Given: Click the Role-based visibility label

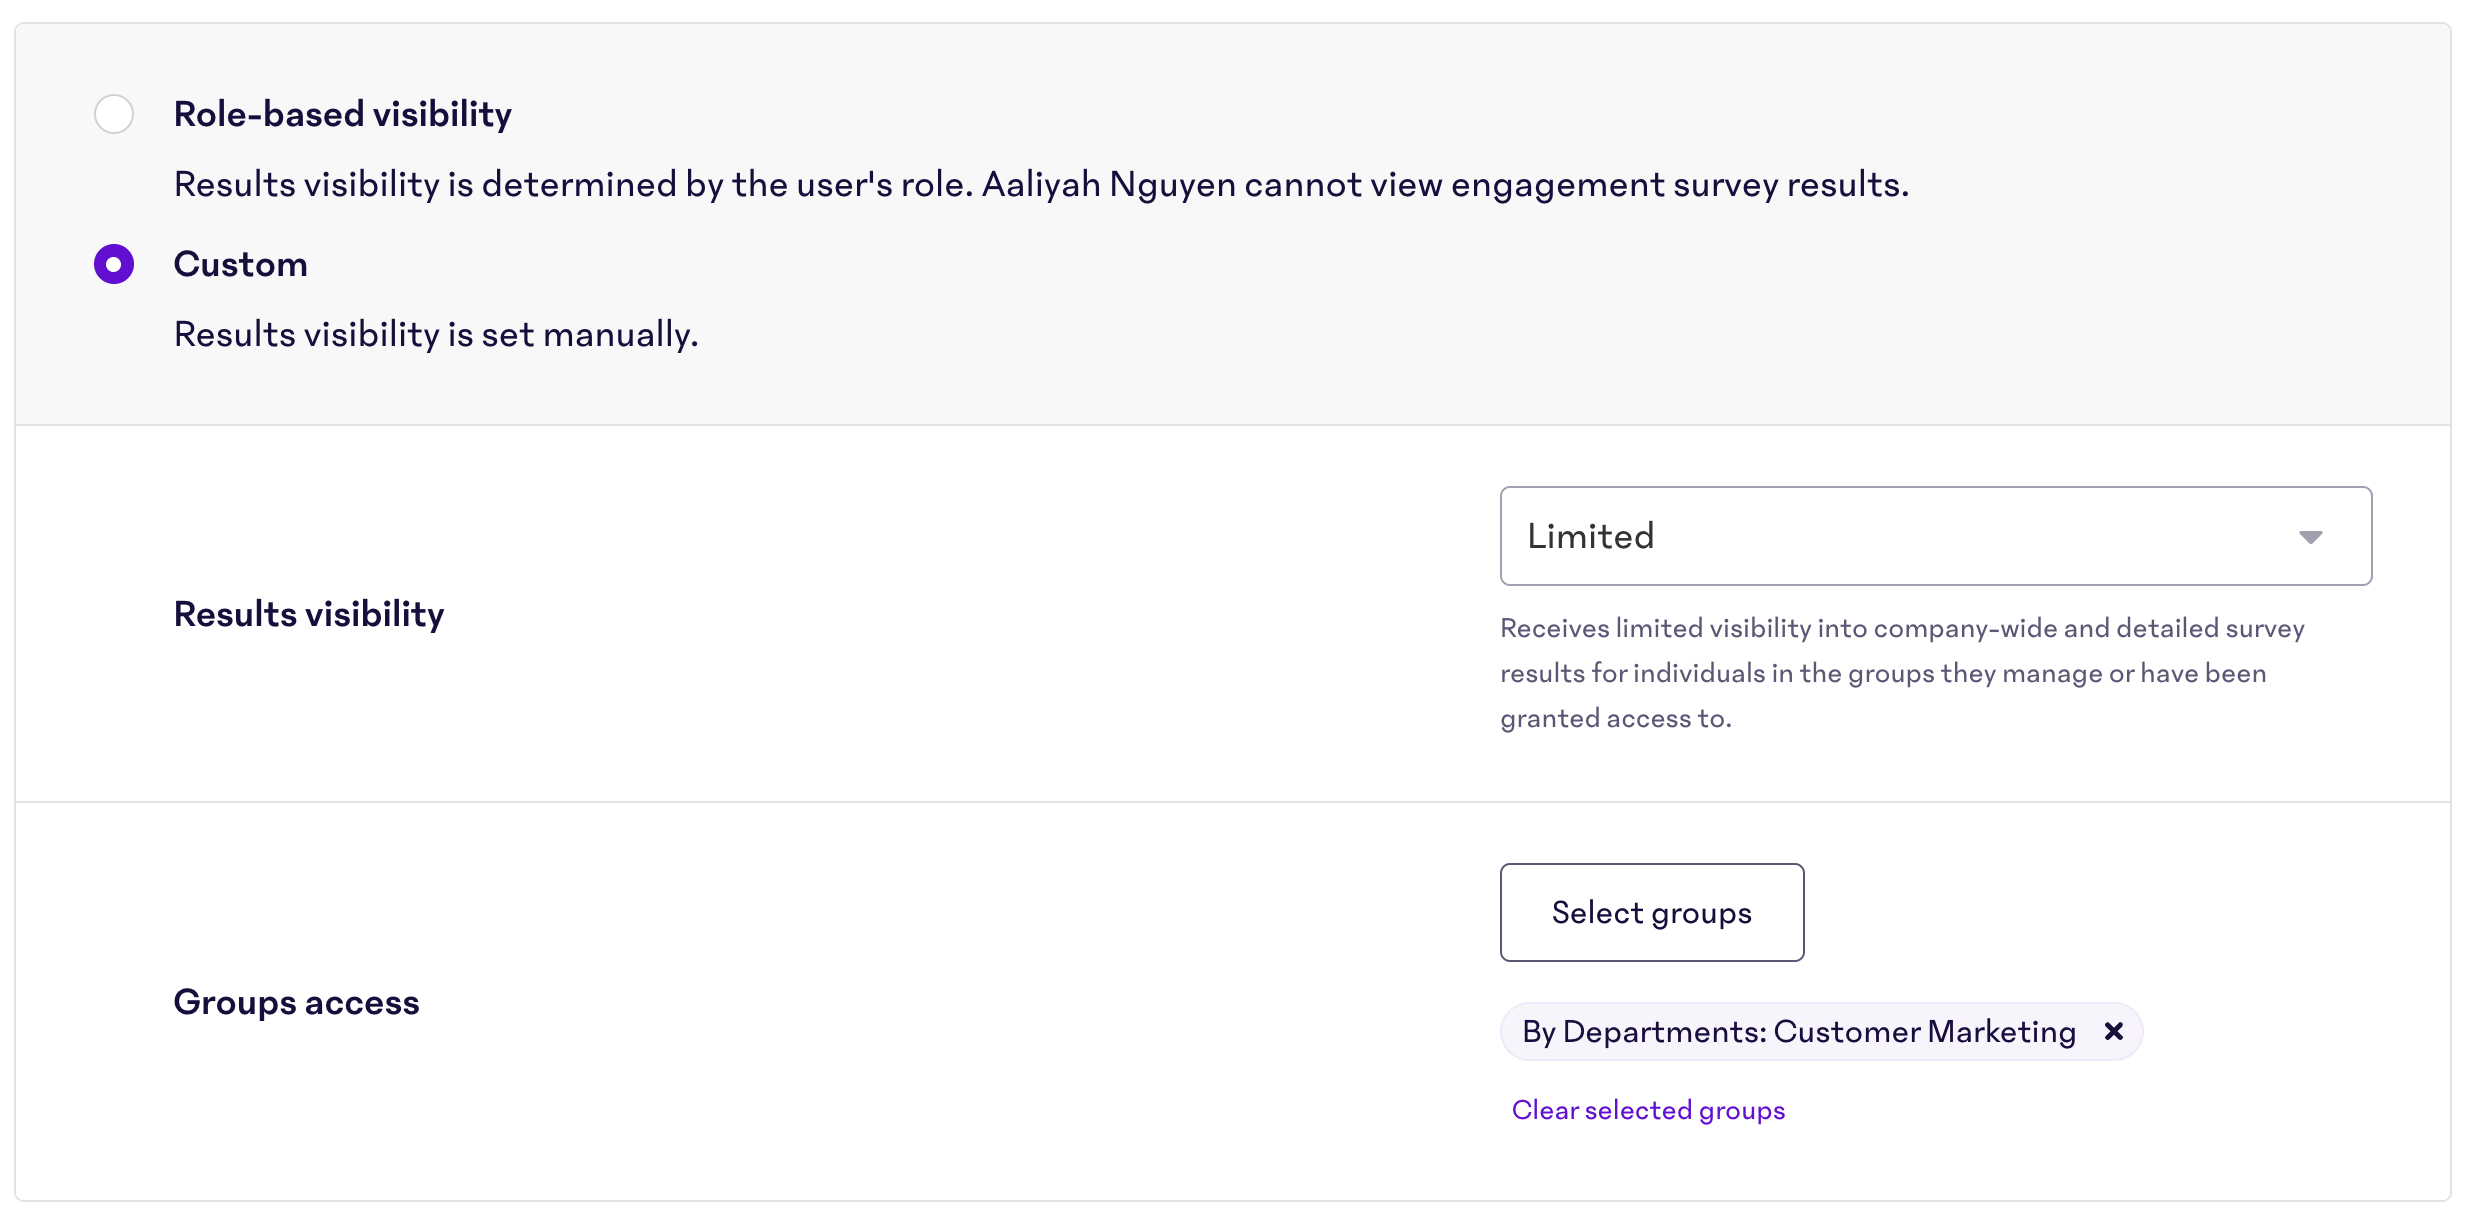Looking at the screenshot, I should tap(343, 114).
